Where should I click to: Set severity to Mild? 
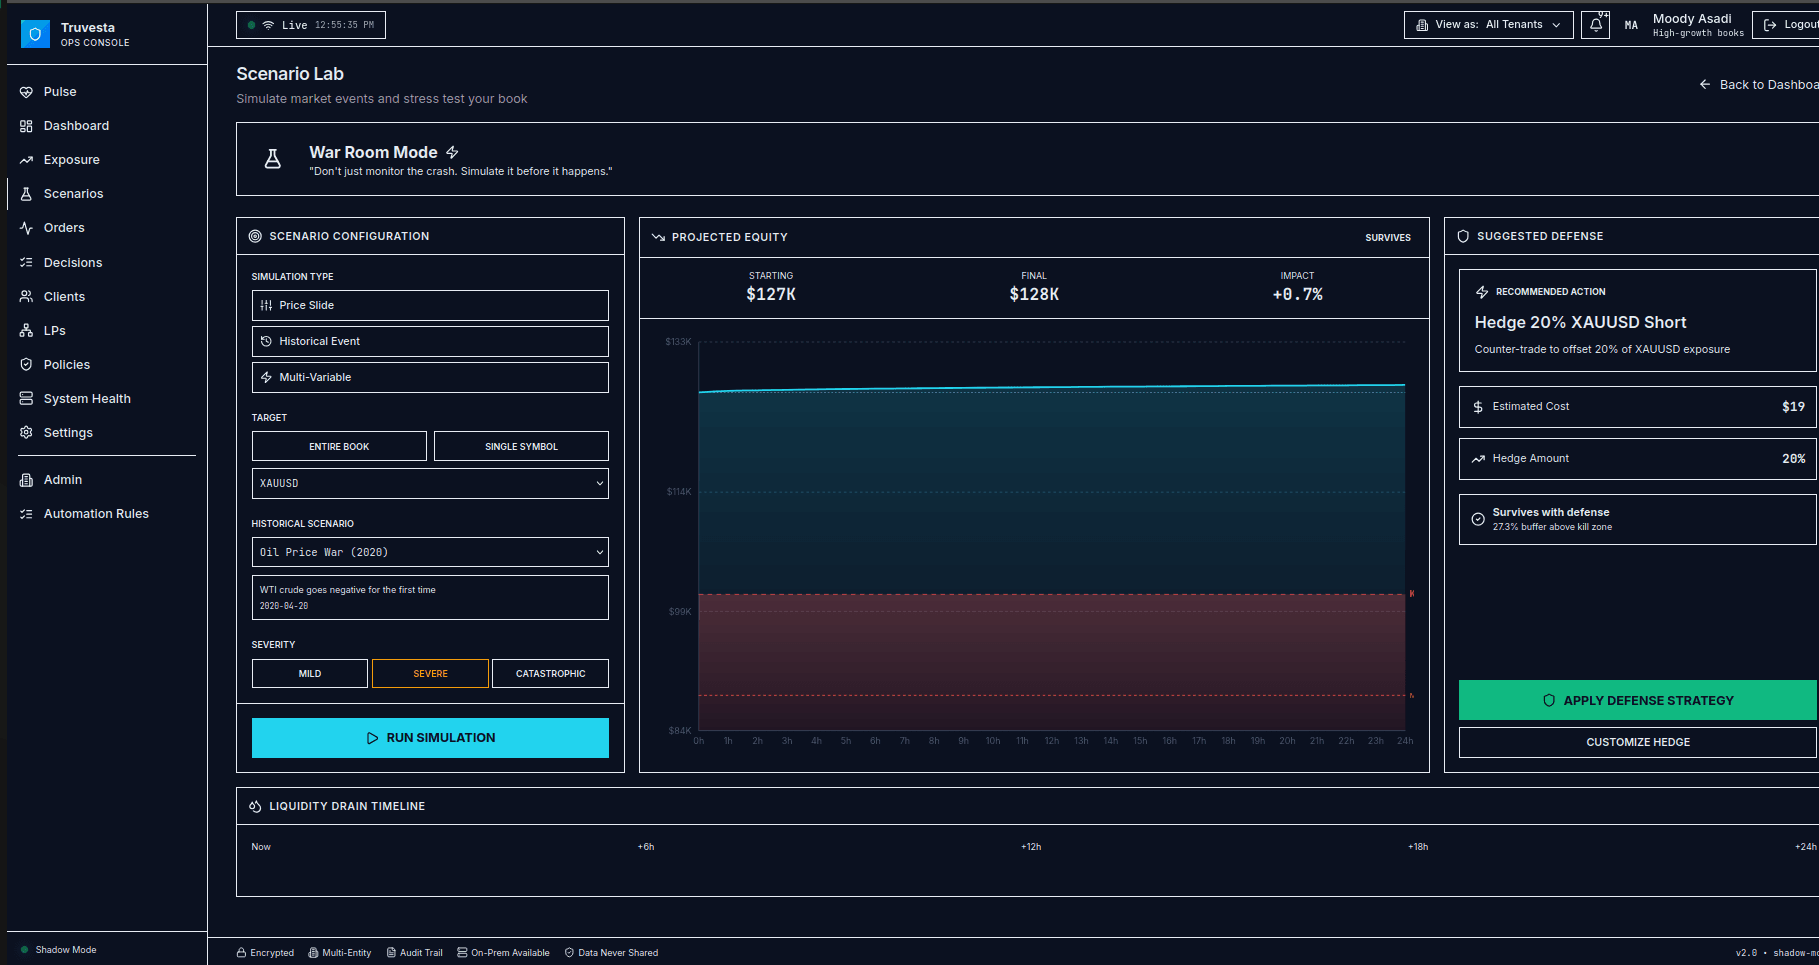310,673
